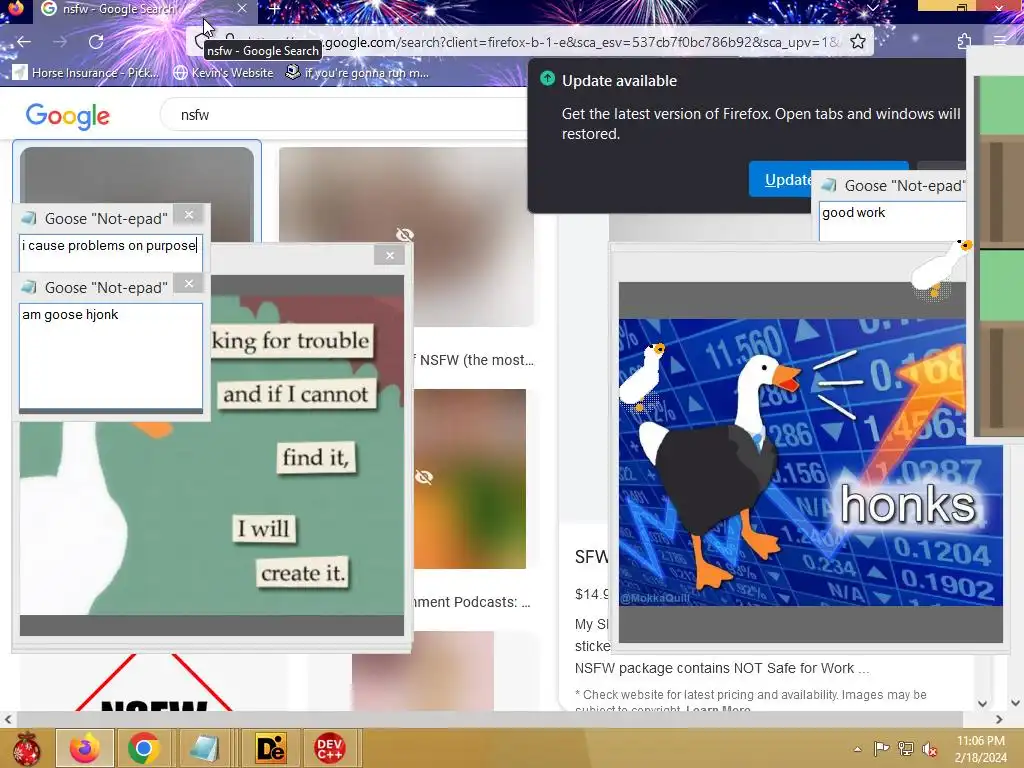
Task: Open Dev-C++ from the taskbar
Action: (329, 748)
